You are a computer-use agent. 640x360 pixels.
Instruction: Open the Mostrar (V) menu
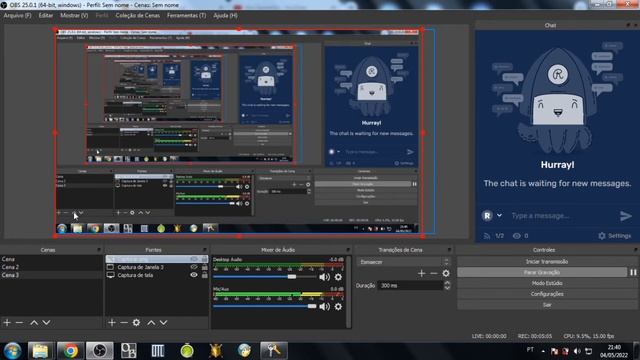click(74, 16)
